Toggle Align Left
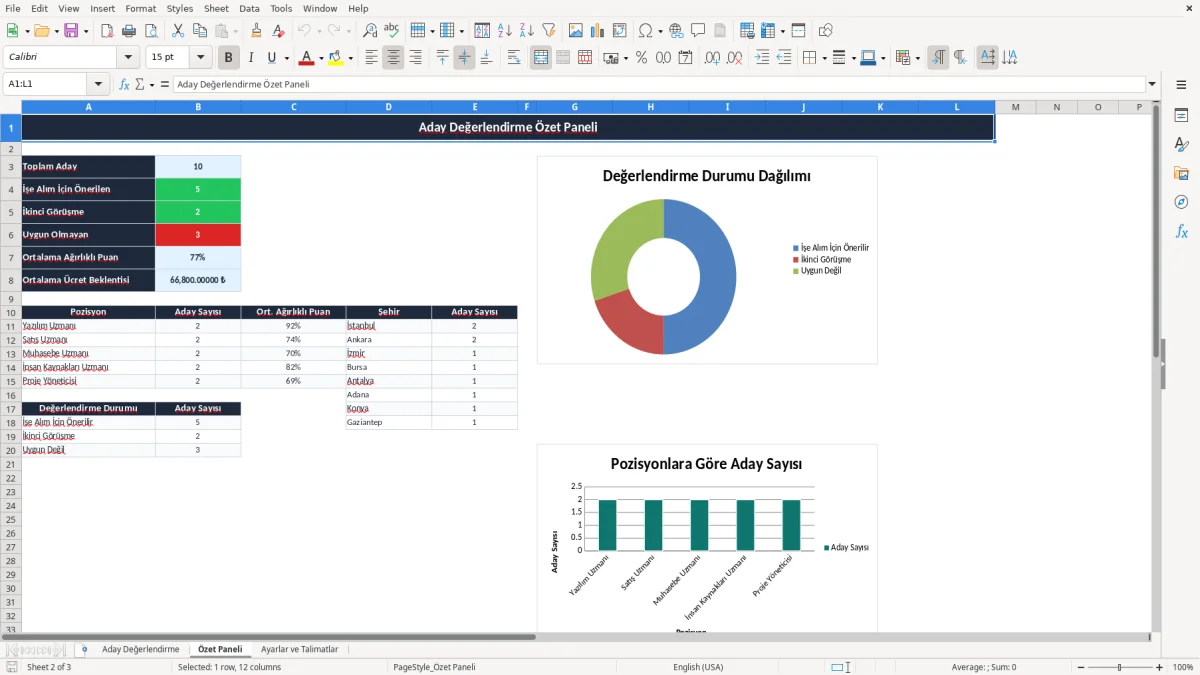The width and height of the screenshot is (1200, 675). click(x=372, y=58)
